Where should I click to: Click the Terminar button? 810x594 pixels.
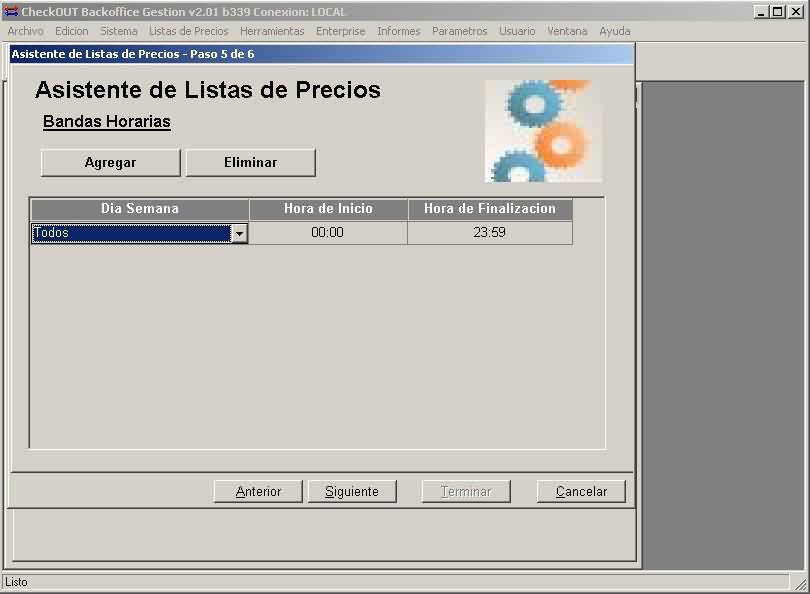click(x=466, y=491)
